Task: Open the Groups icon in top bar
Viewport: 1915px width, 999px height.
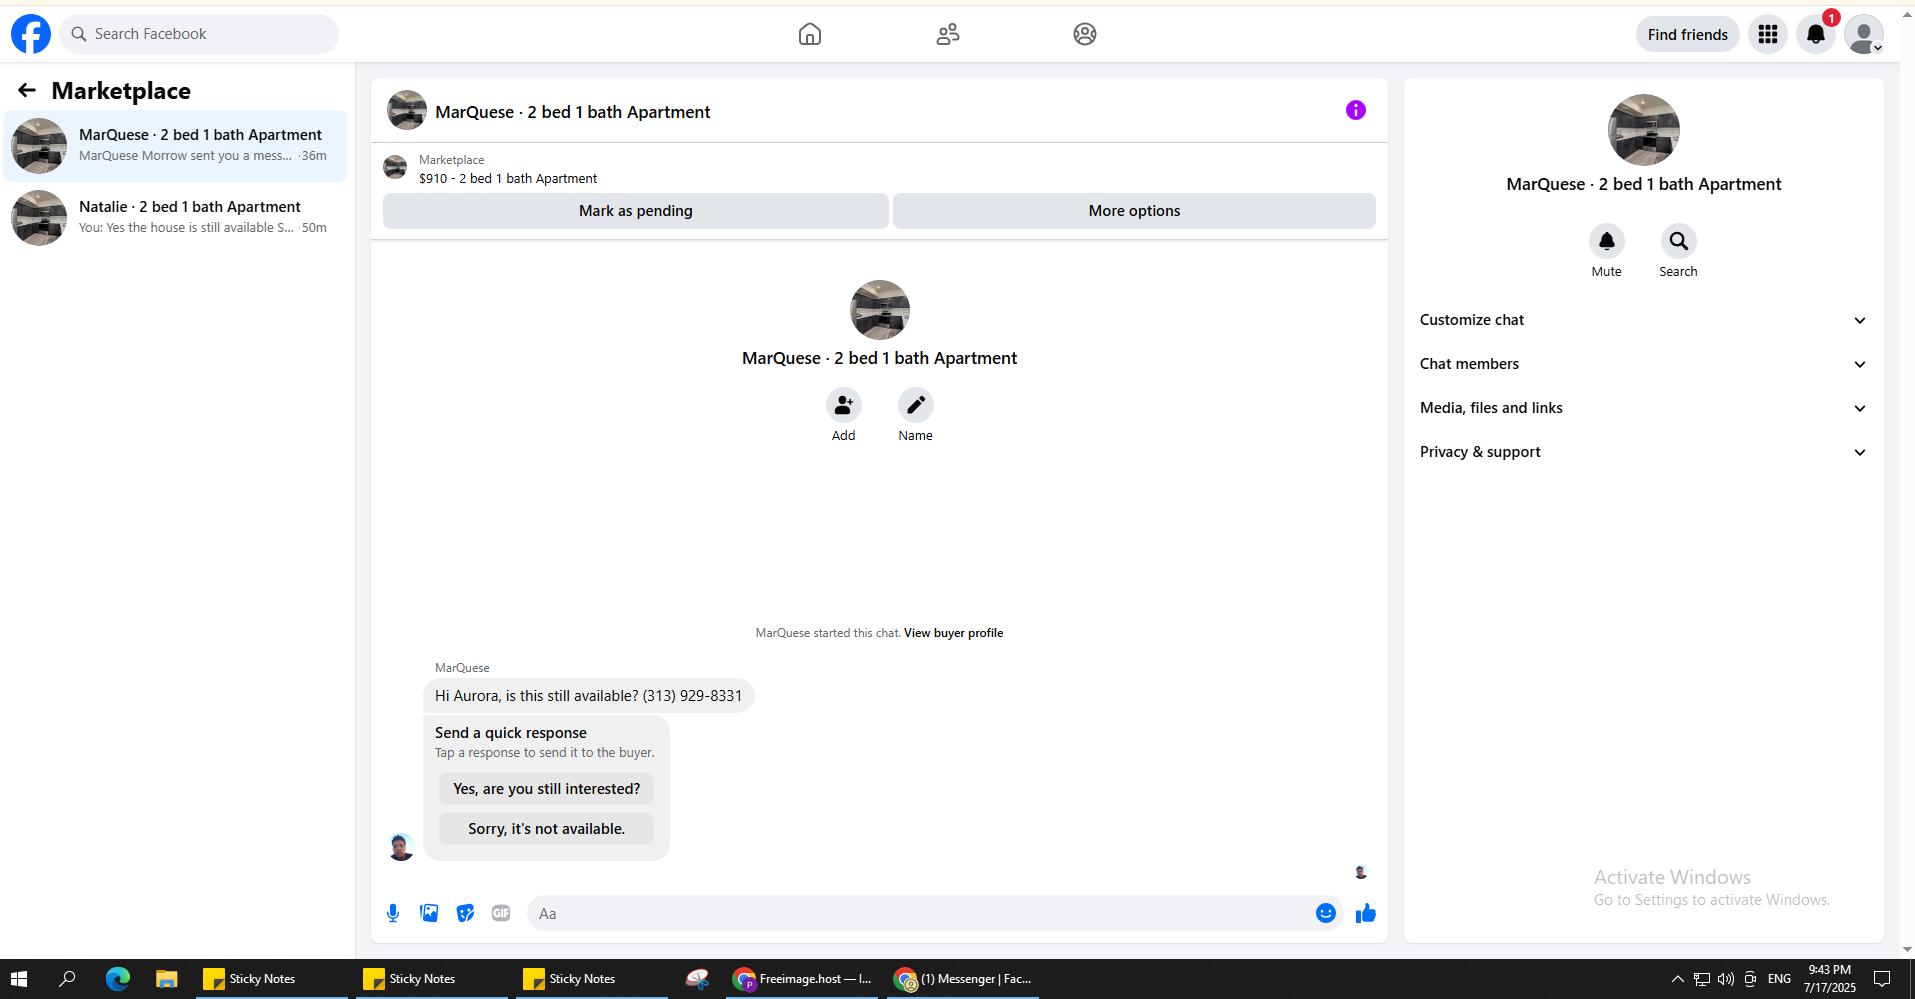Action: [x=1085, y=34]
